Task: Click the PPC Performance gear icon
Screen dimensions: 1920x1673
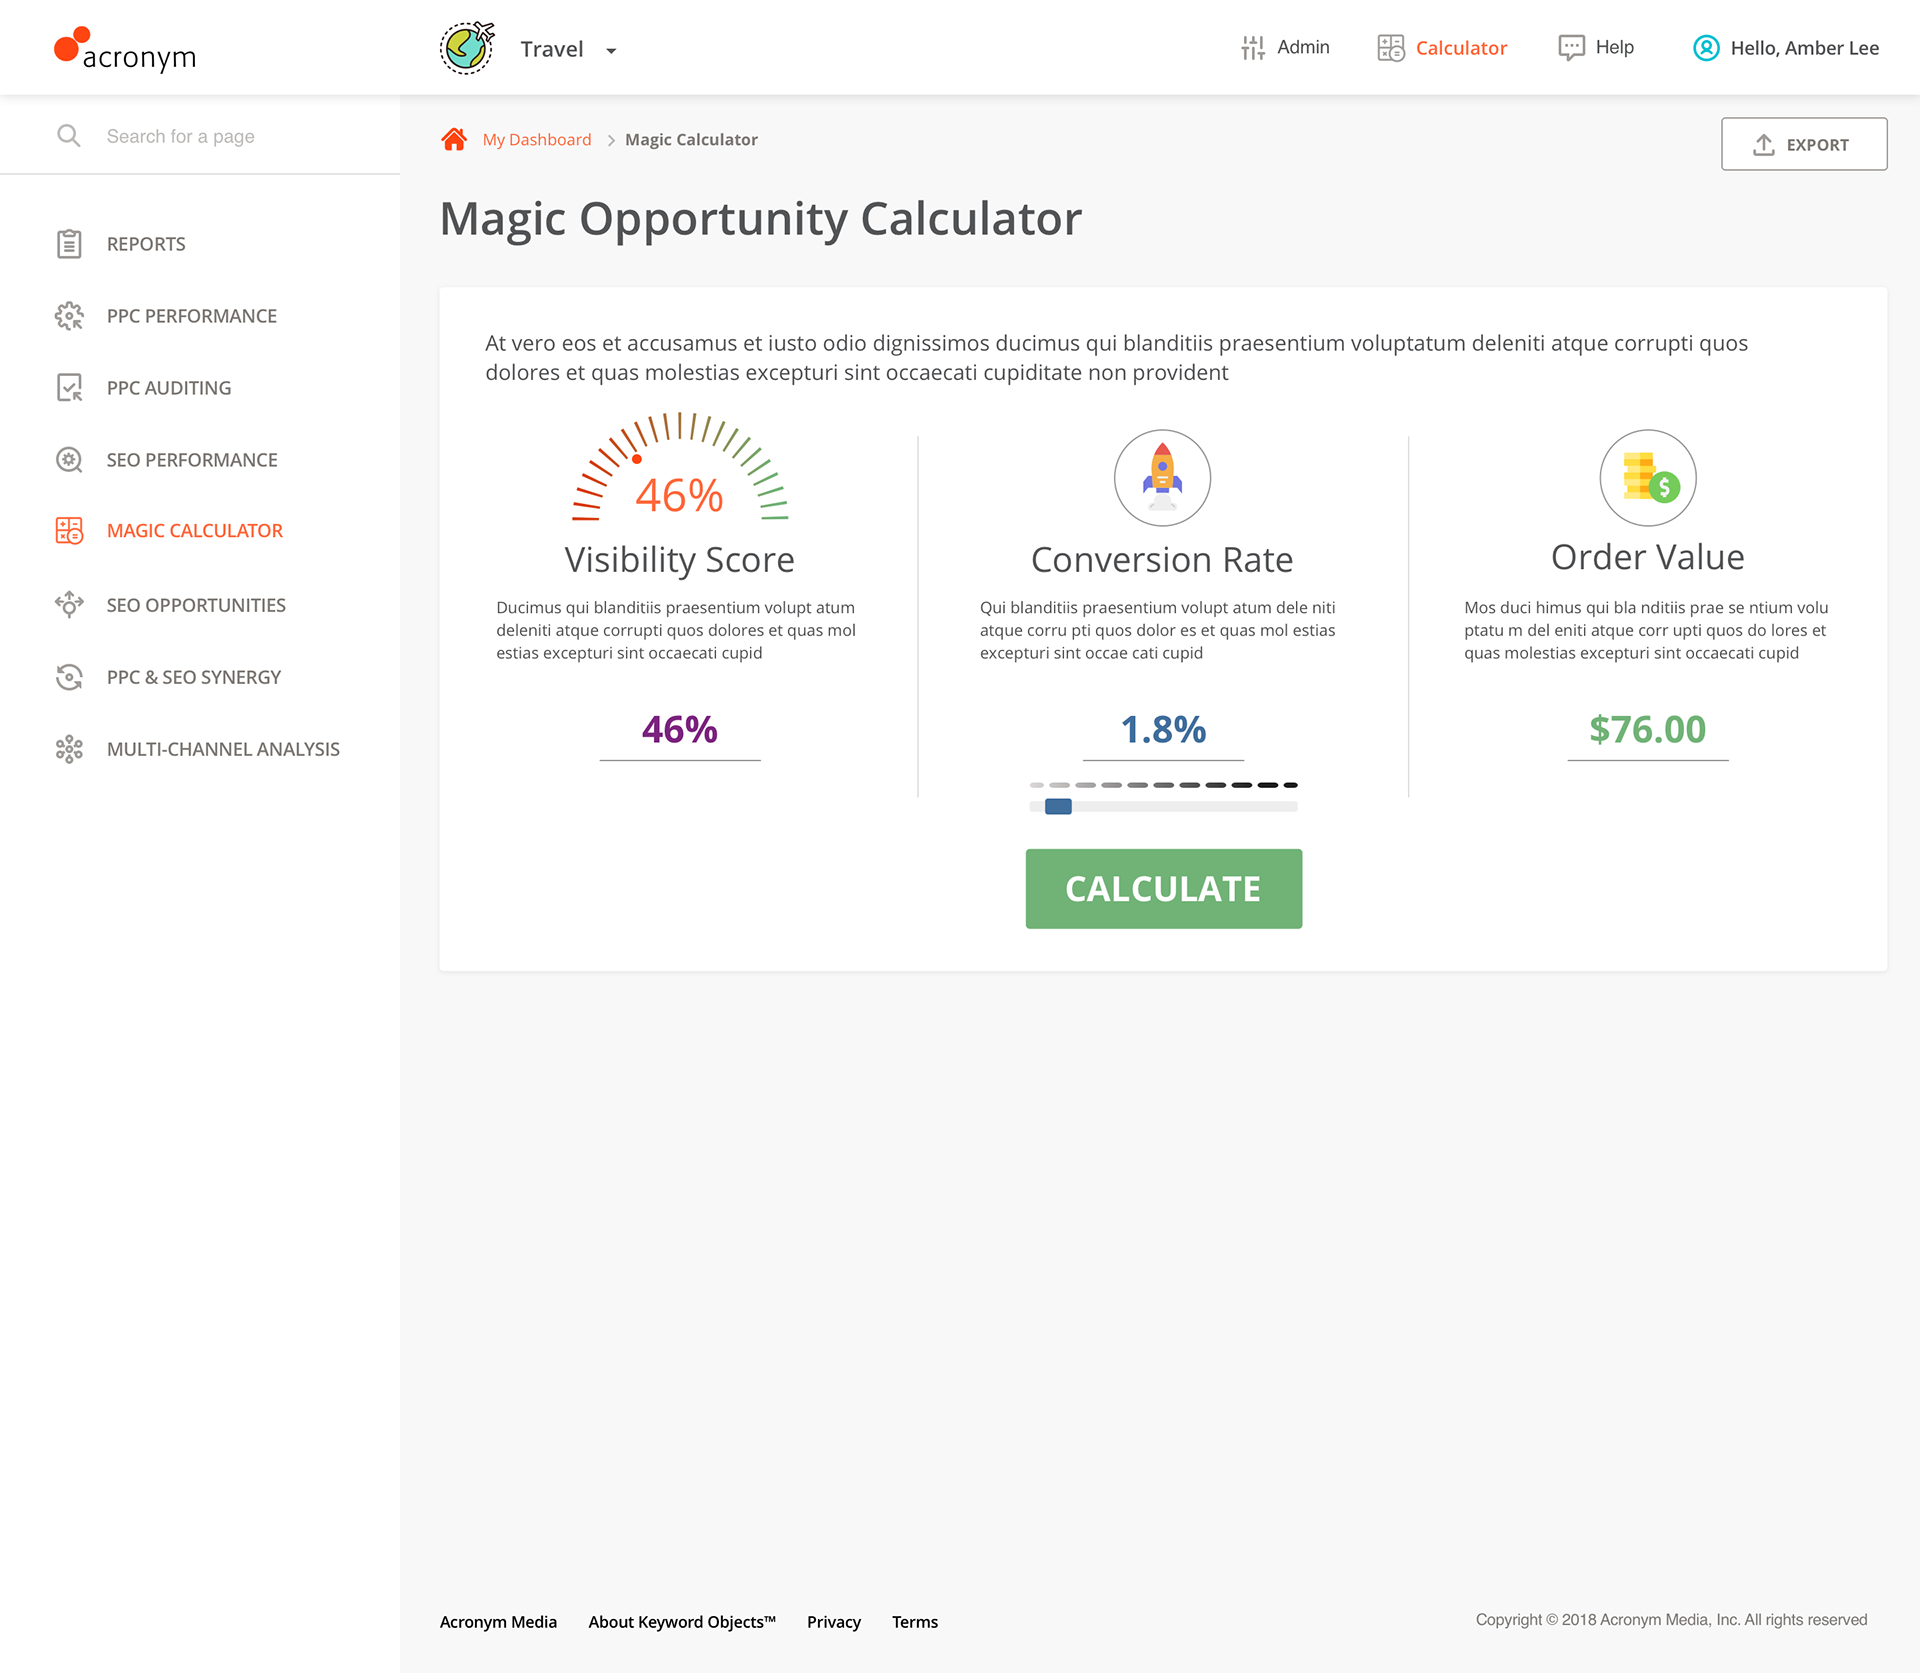Action: point(69,316)
